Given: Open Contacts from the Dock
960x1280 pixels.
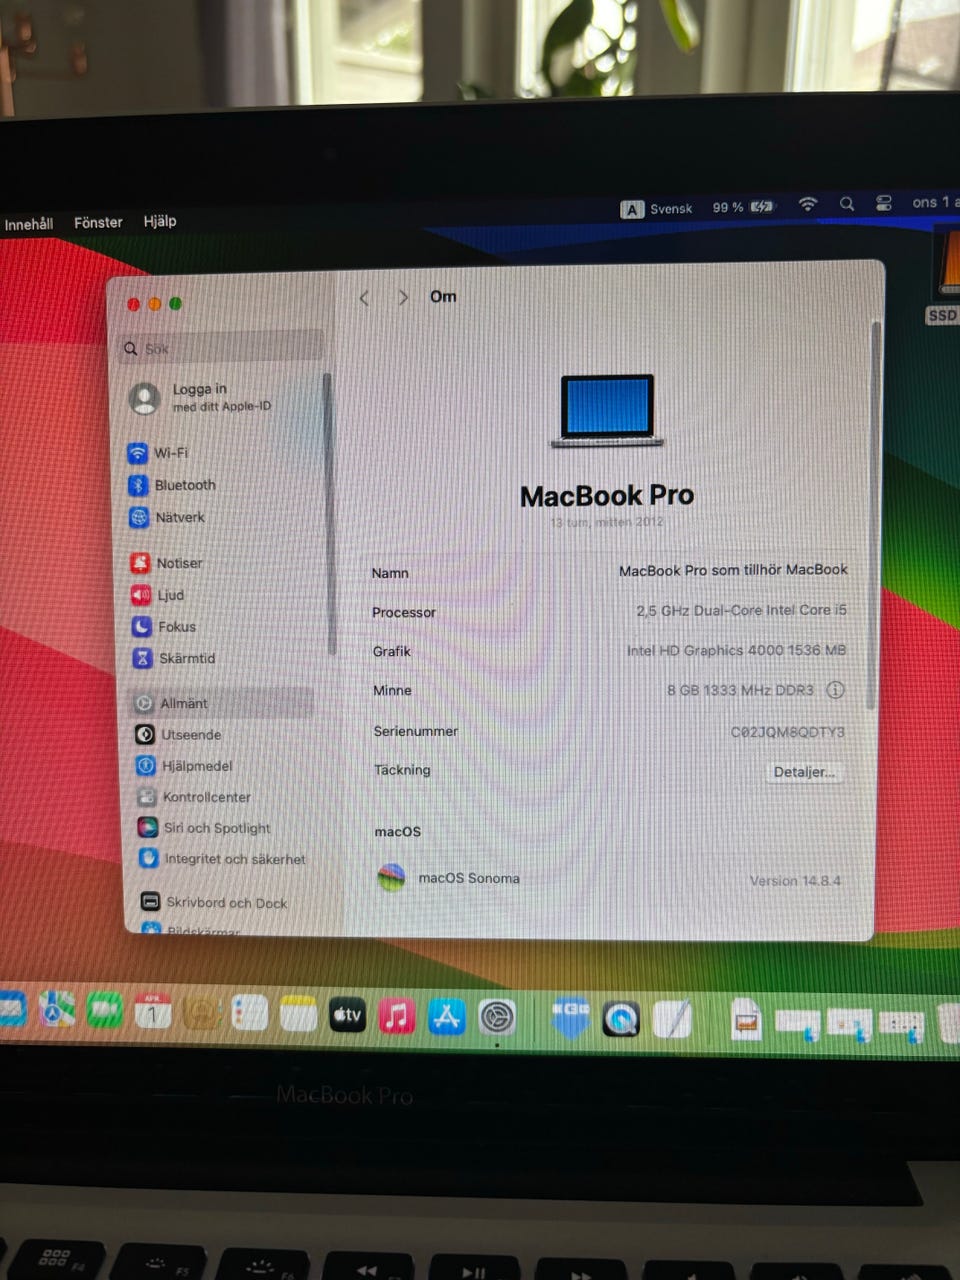Looking at the screenshot, I should (x=200, y=1014).
